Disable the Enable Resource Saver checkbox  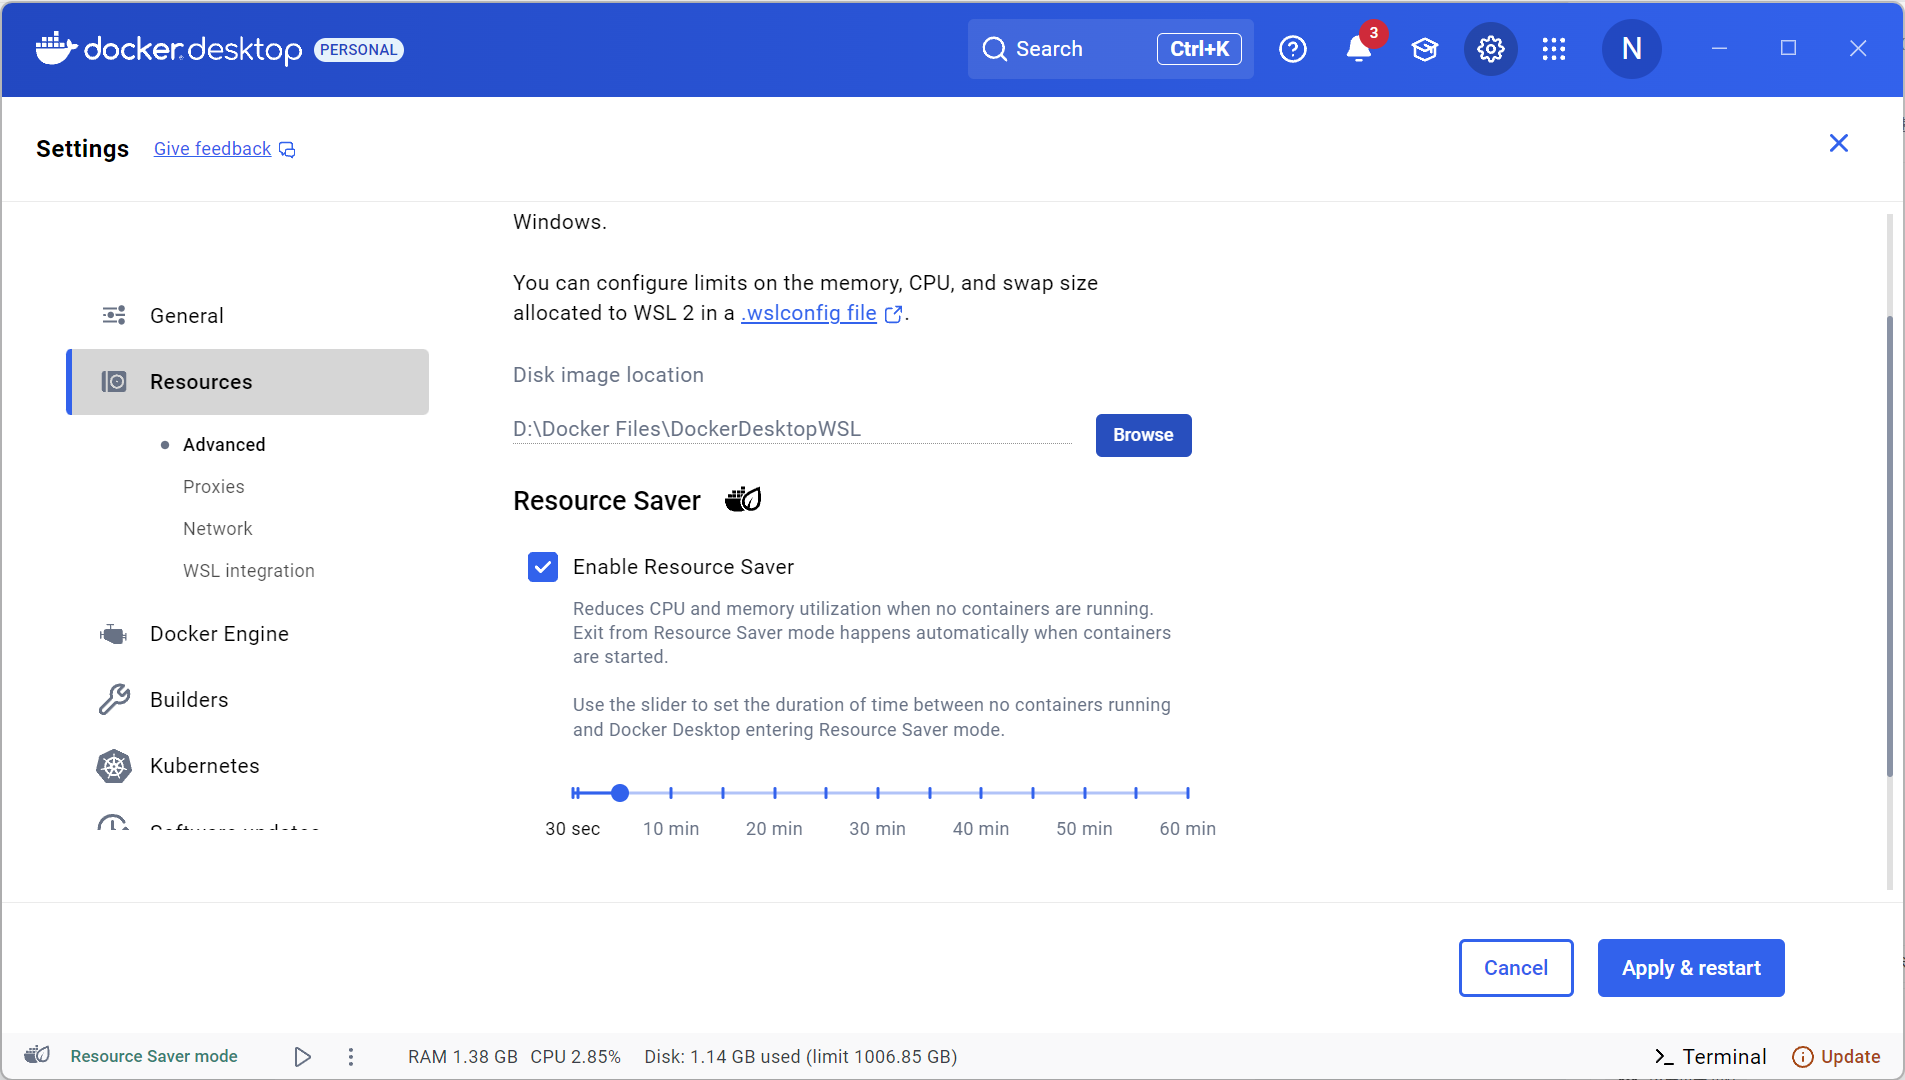point(542,567)
